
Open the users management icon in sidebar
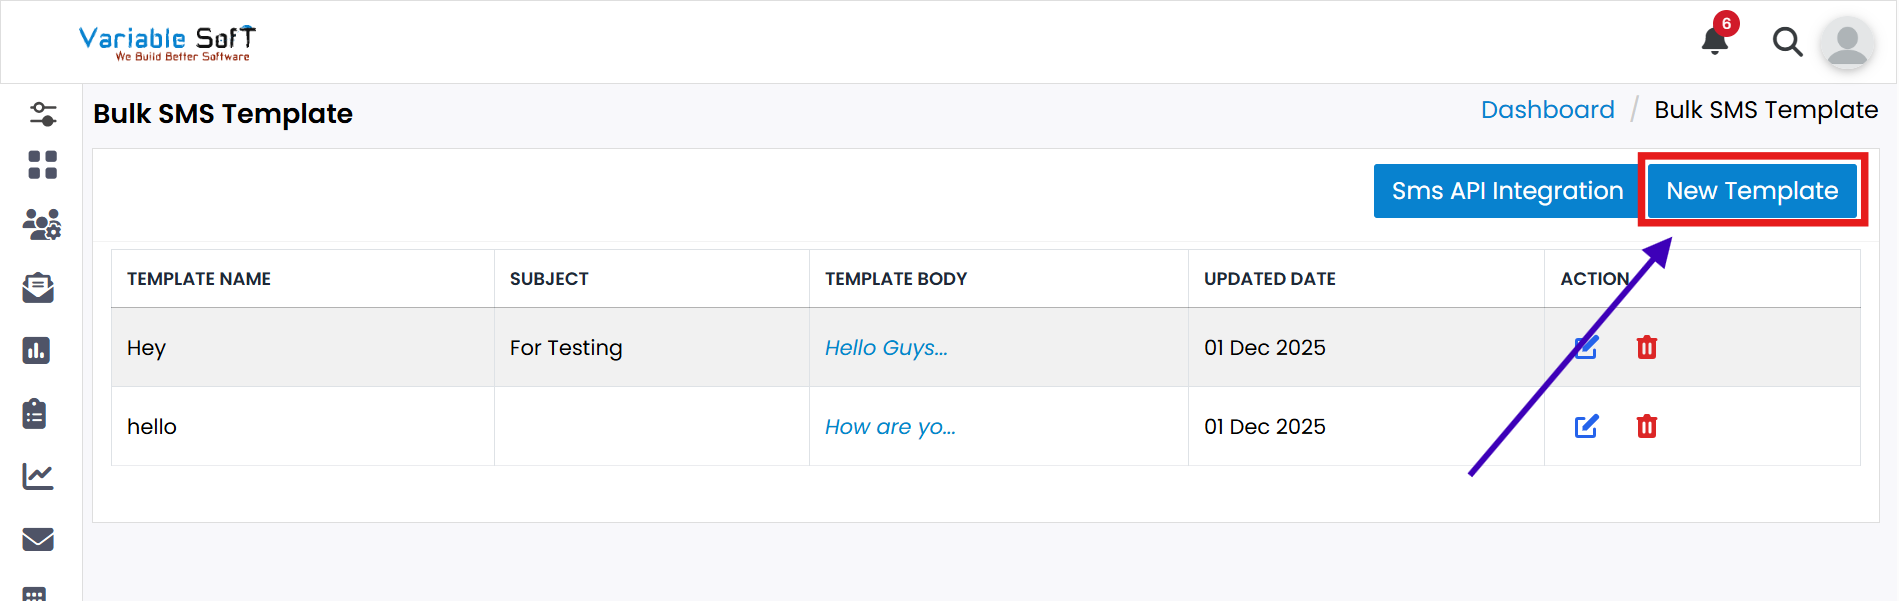[42, 225]
